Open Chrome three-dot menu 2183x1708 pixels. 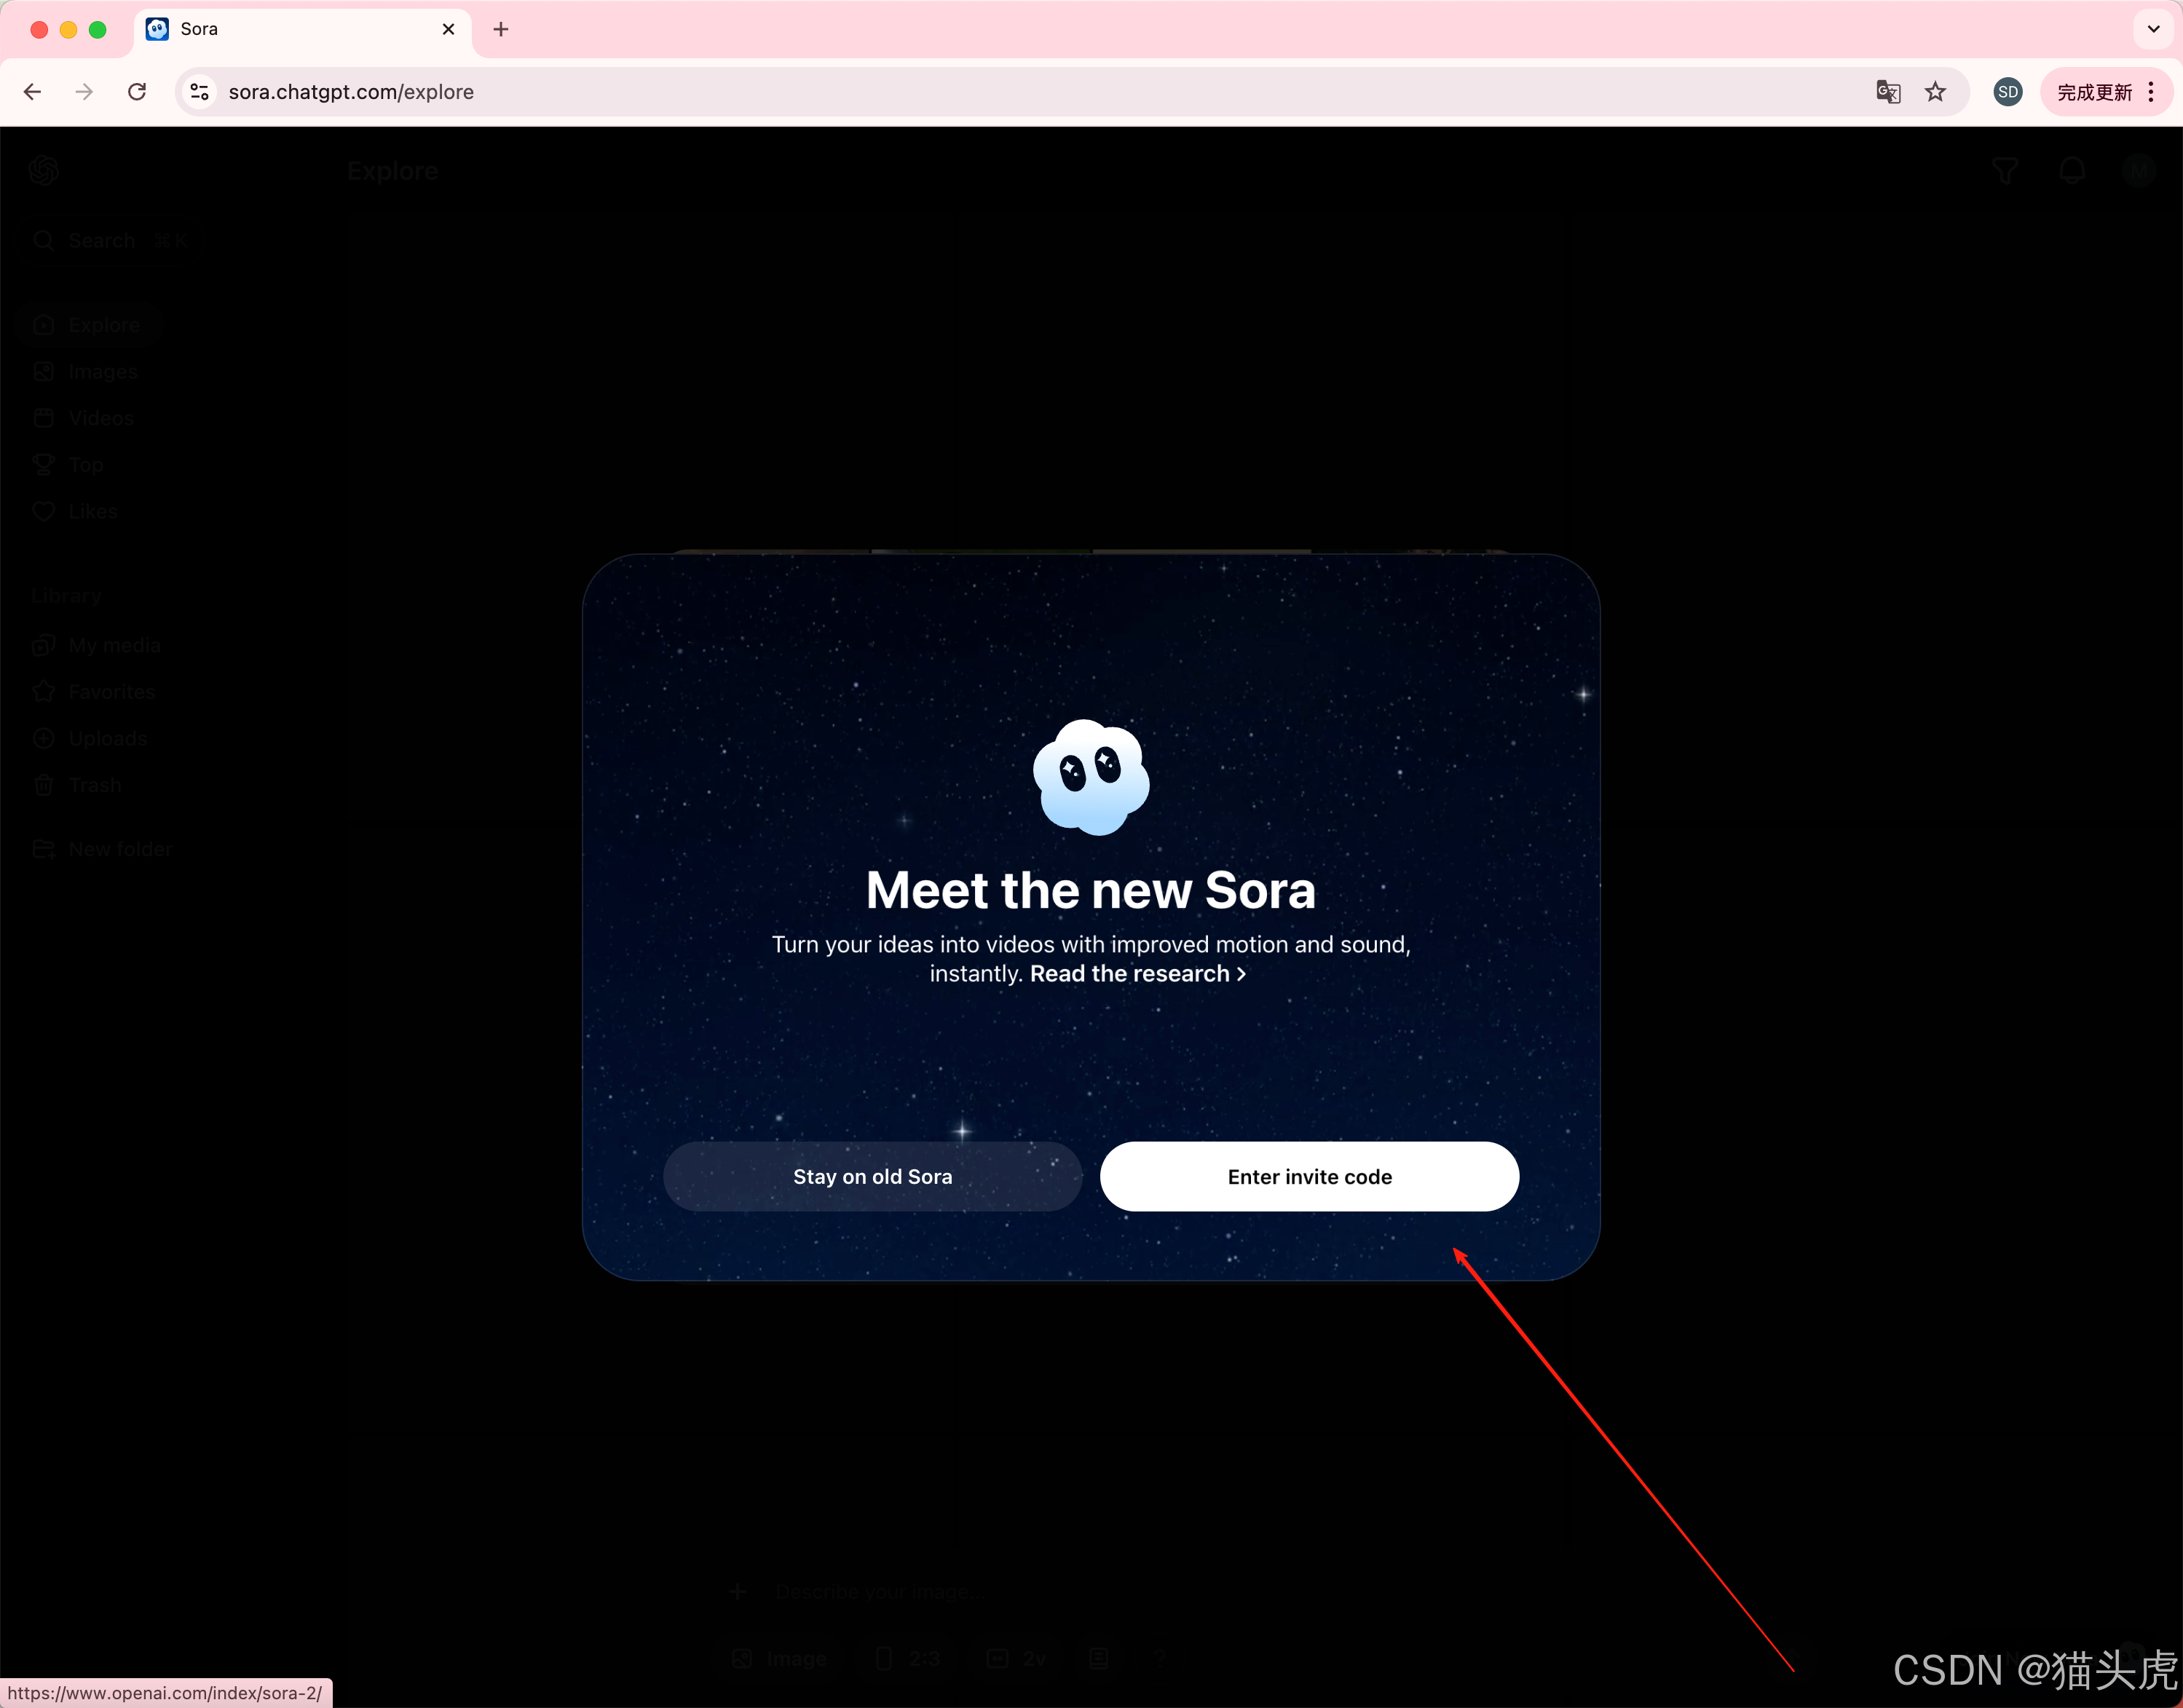(x=2151, y=92)
